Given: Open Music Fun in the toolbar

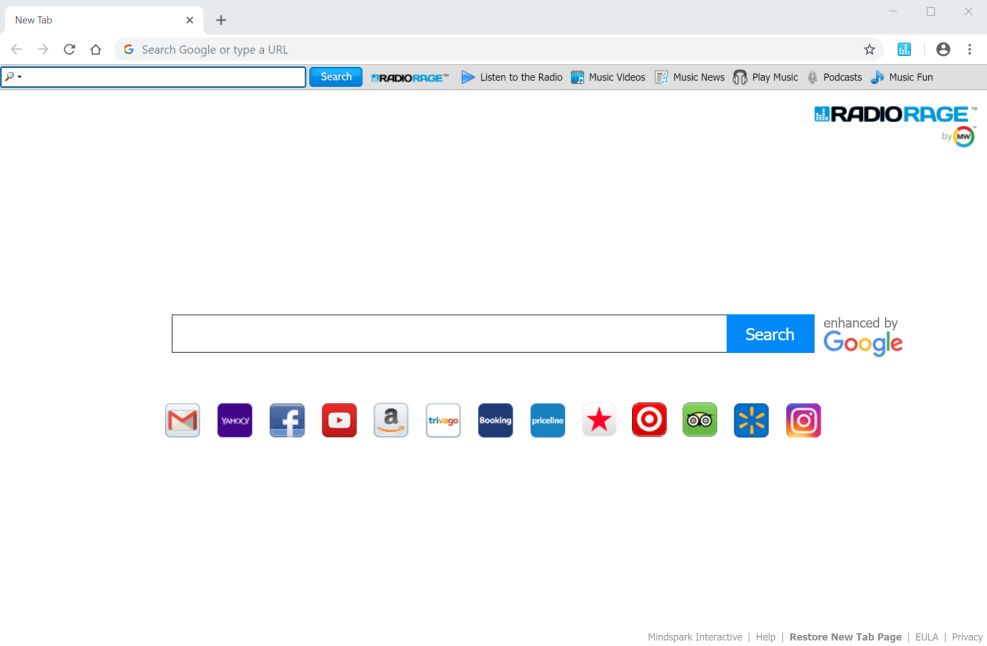Looking at the screenshot, I should pyautogui.click(x=902, y=77).
